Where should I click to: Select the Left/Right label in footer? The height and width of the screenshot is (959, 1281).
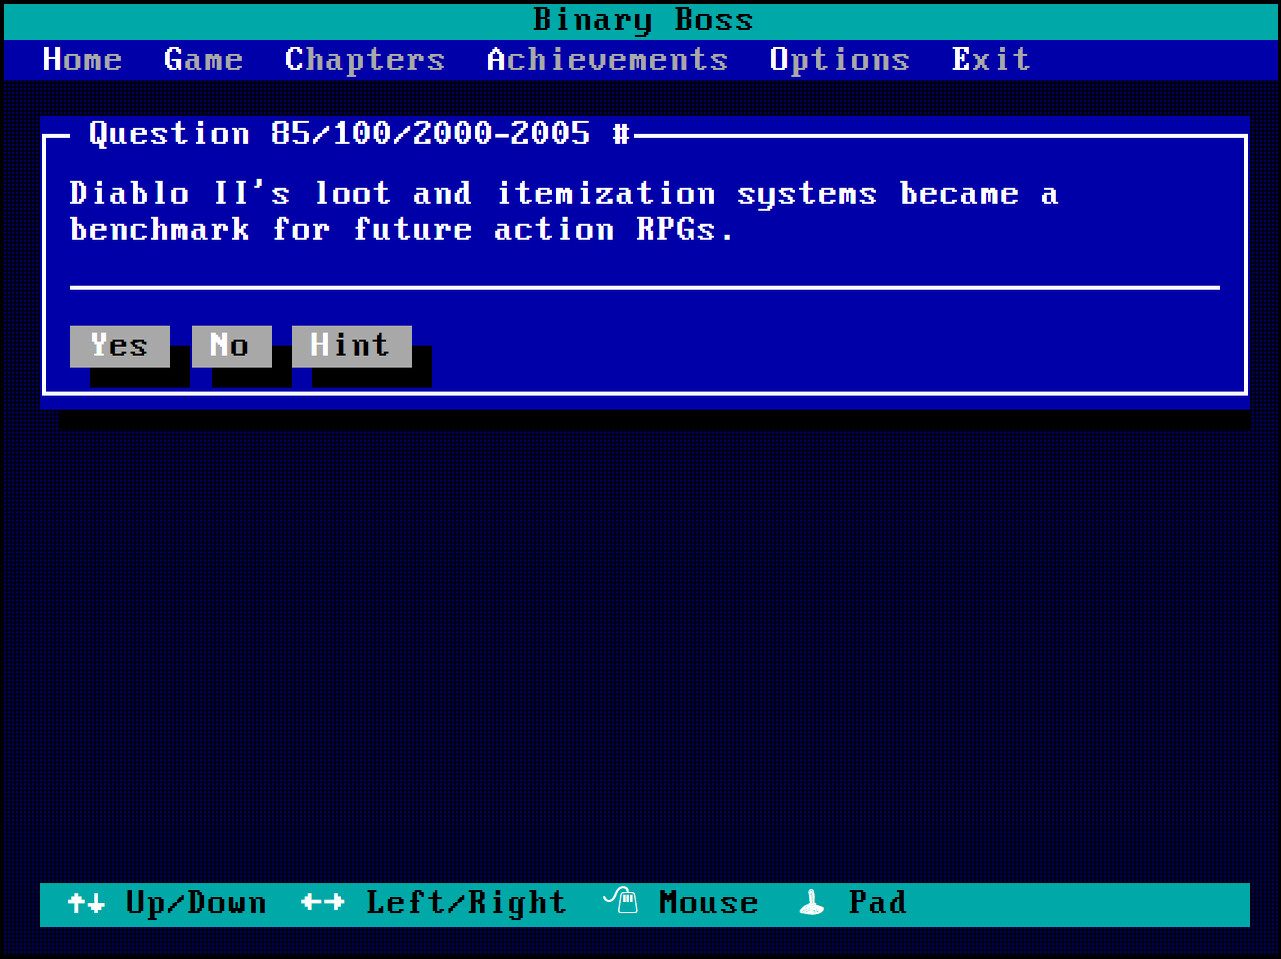point(466,904)
